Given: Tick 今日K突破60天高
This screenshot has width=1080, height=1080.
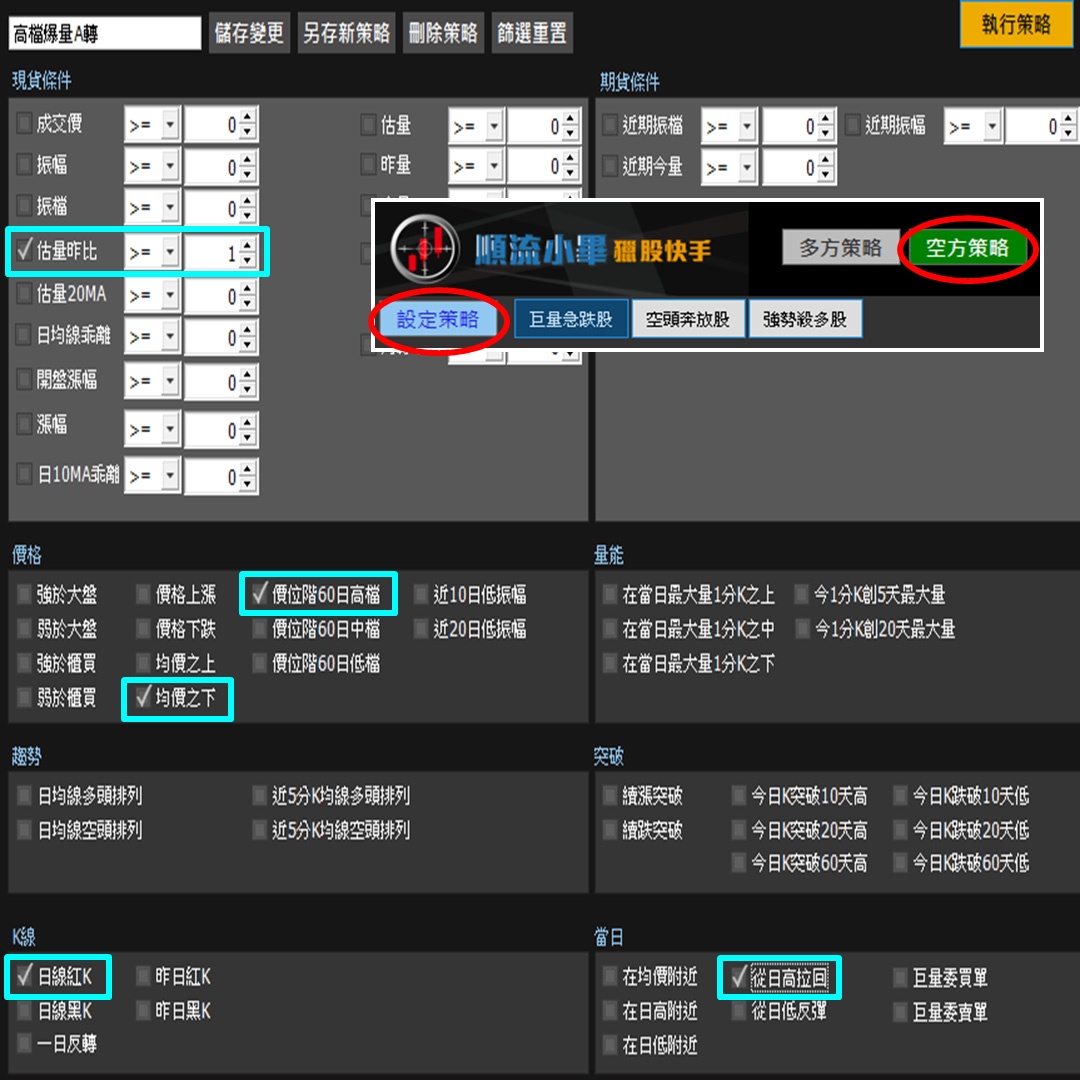Looking at the screenshot, I should click(738, 862).
